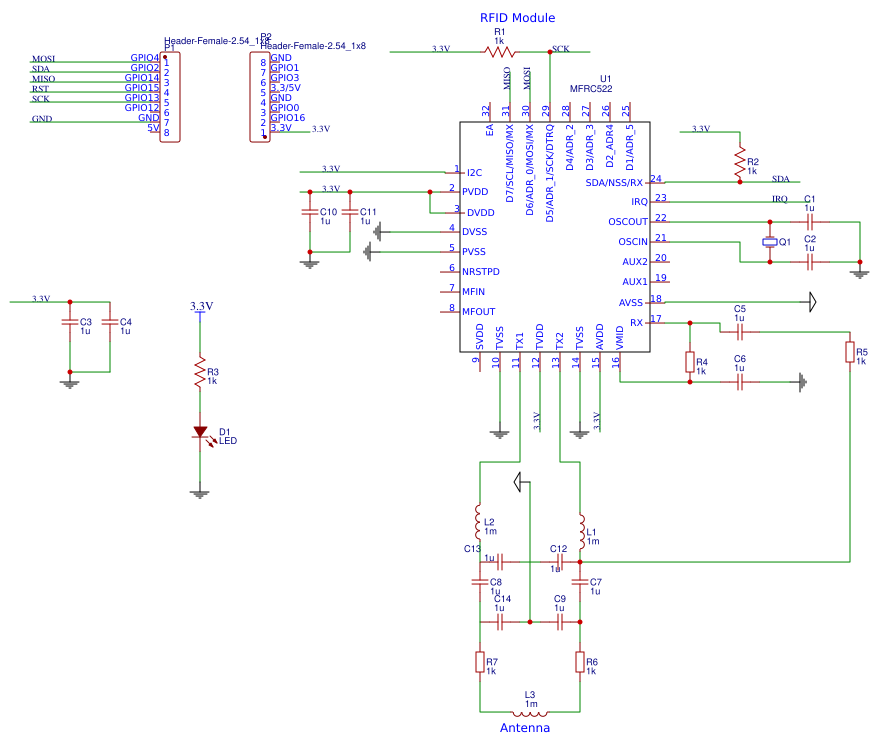This screenshot has width=879, height=745.
Task: Click the C11 decoupling capacitor symbol
Action: click(350, 212)
